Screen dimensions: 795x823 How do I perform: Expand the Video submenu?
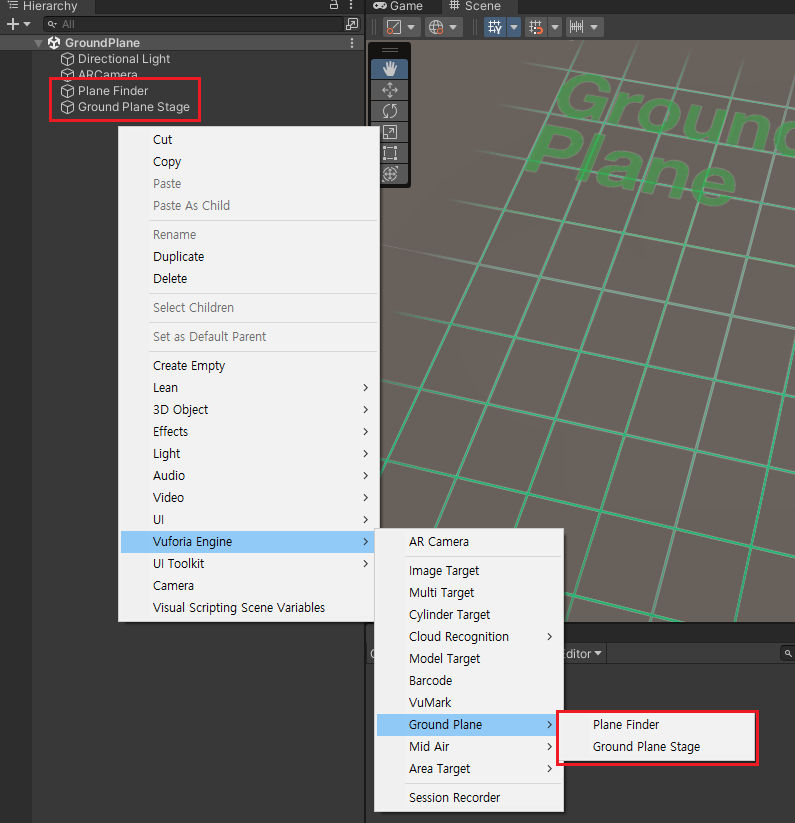pos(247,498)
